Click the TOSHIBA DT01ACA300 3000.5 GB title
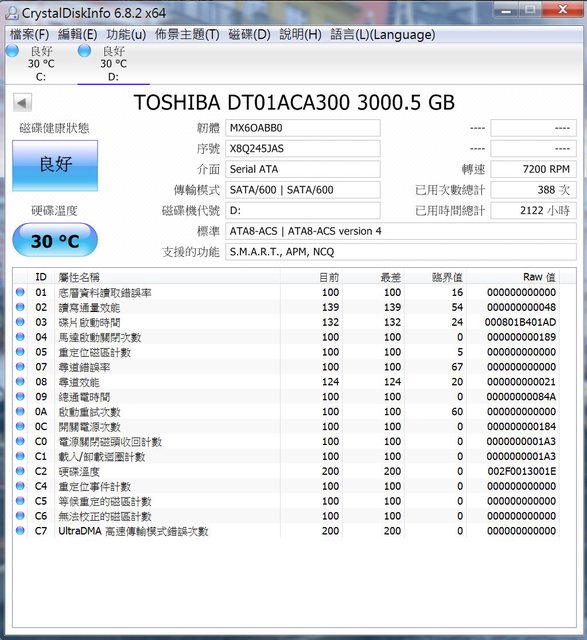Screen dimensions: 587x640 point(294,102)
